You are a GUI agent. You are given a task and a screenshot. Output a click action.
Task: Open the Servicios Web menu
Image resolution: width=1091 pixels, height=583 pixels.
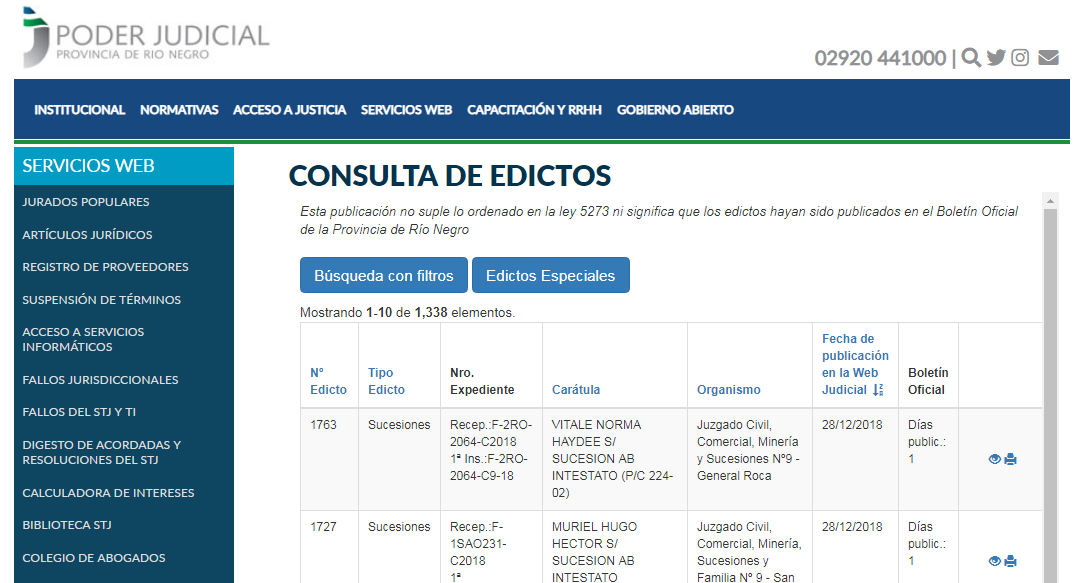pyautogui.click(x=406, y=110)
